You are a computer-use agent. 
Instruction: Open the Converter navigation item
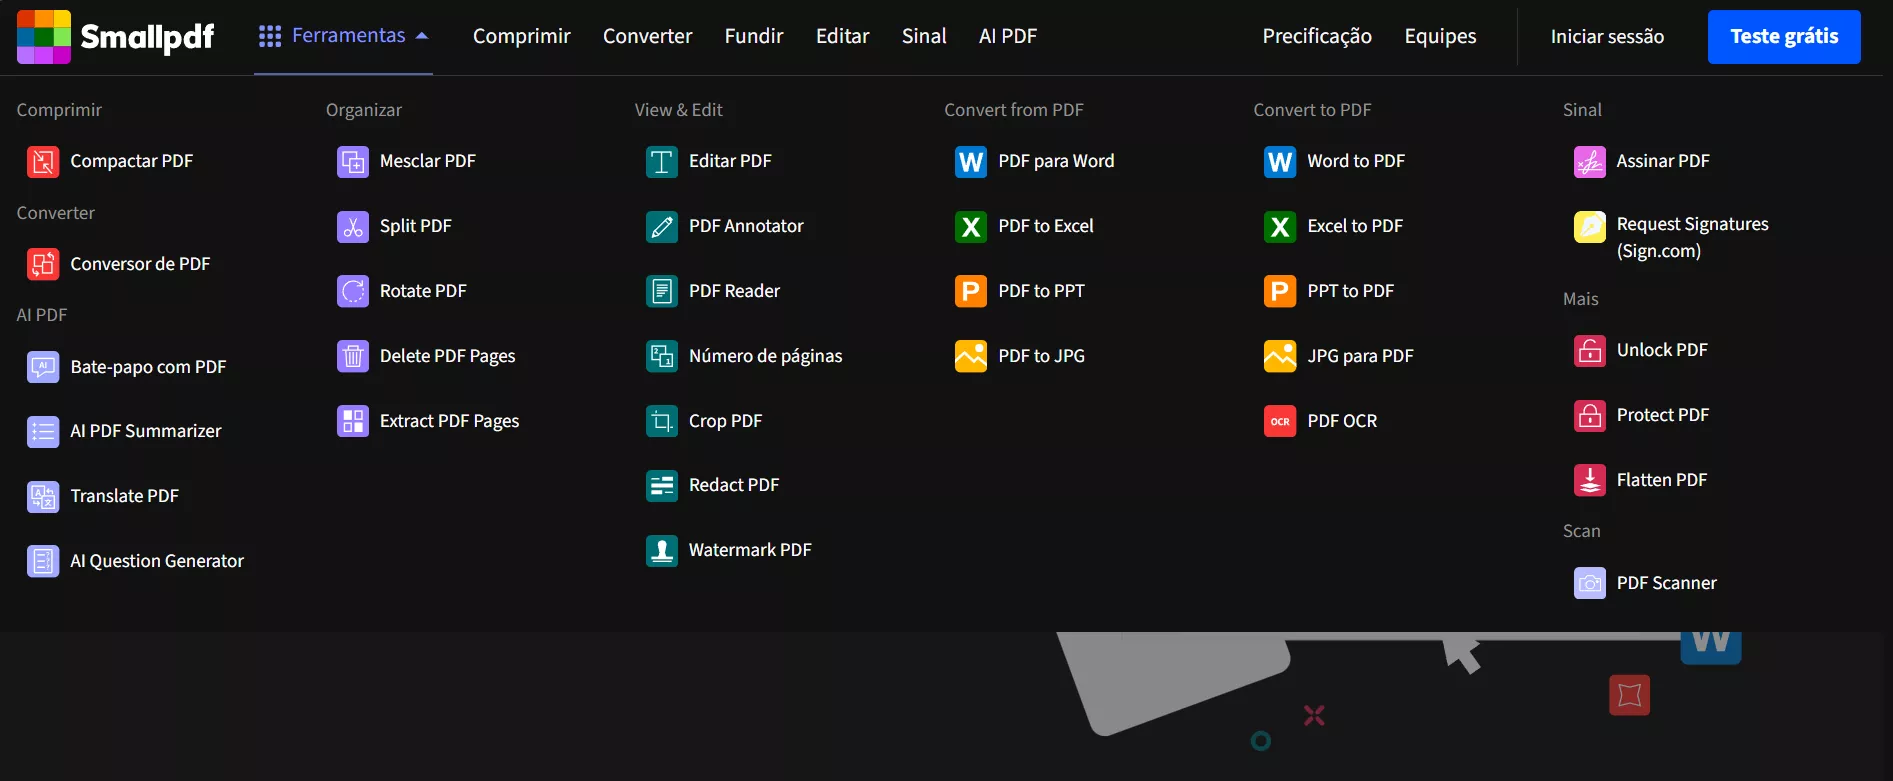(x=647, y=36)
